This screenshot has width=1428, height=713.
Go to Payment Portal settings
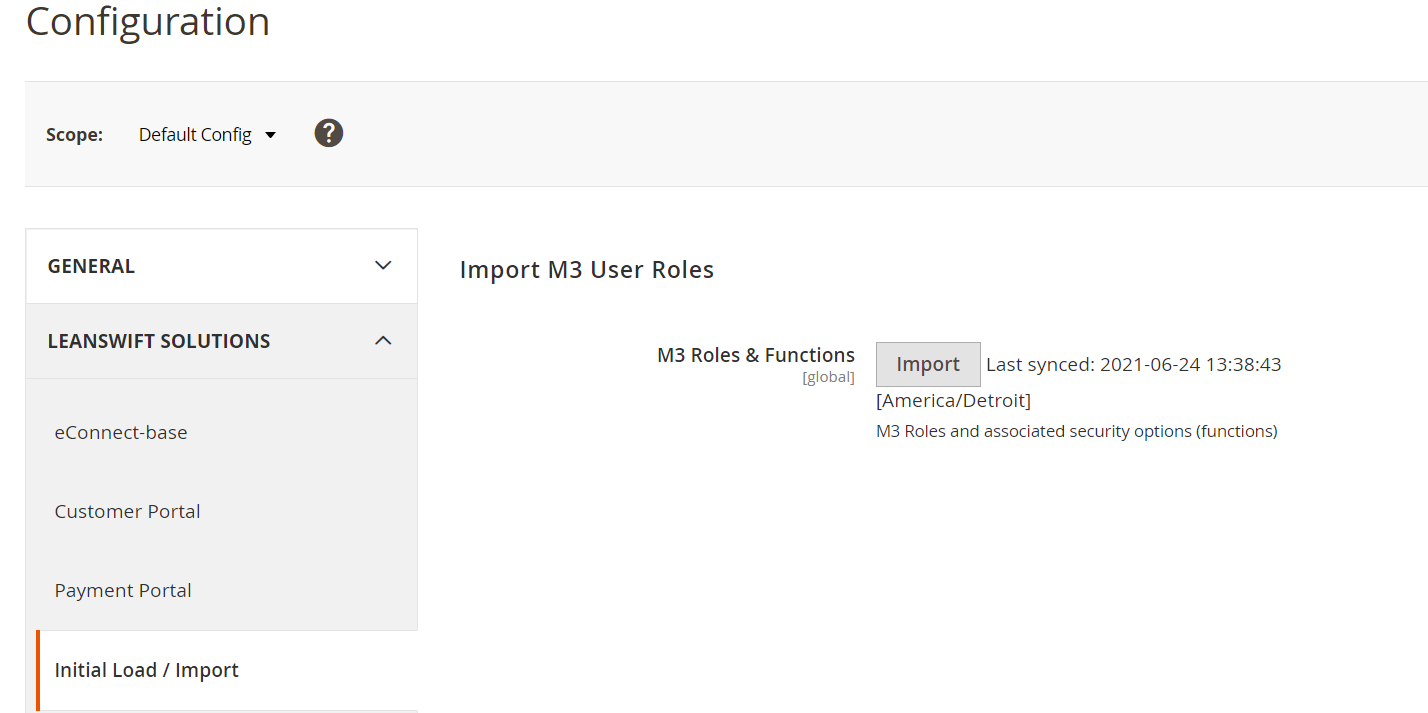[123, 590]
